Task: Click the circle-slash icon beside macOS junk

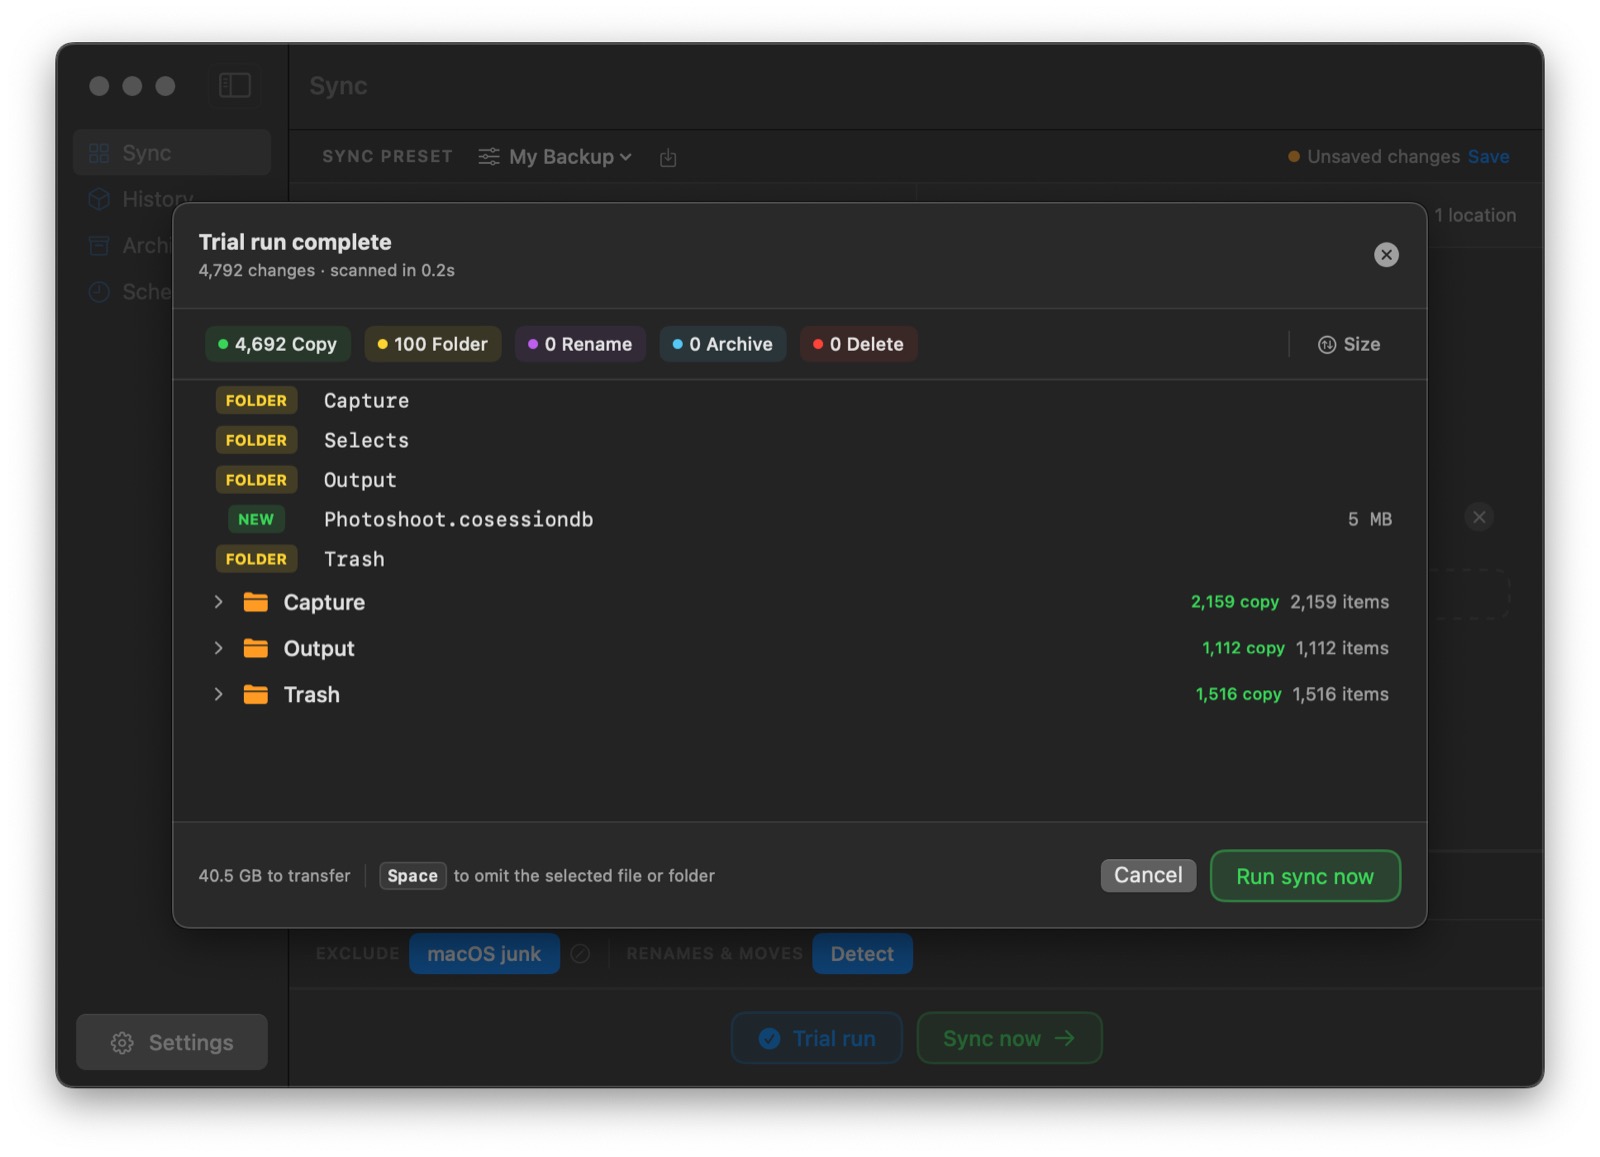Action: (x=580, y=954)
